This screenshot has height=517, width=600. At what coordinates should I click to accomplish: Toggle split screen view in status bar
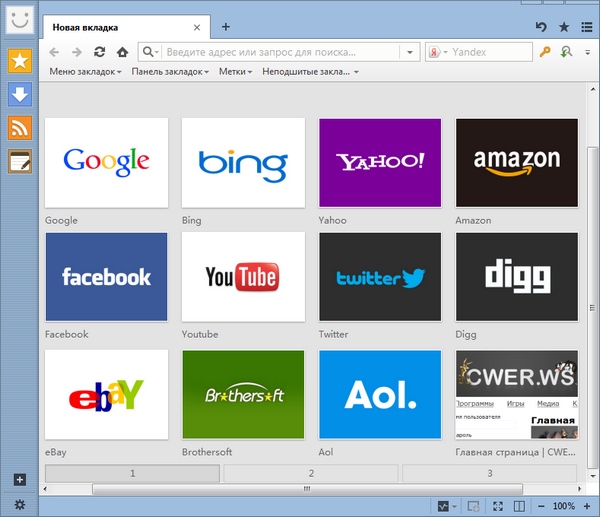point(519,506)
